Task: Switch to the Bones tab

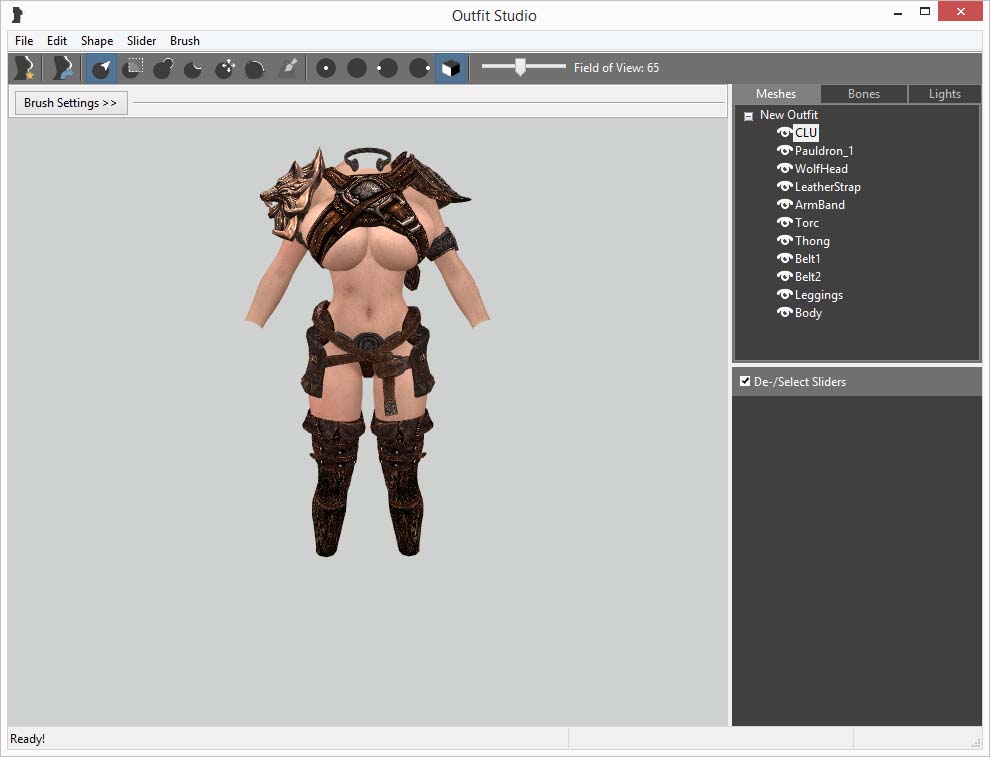Action: click(x=863, y=94)
